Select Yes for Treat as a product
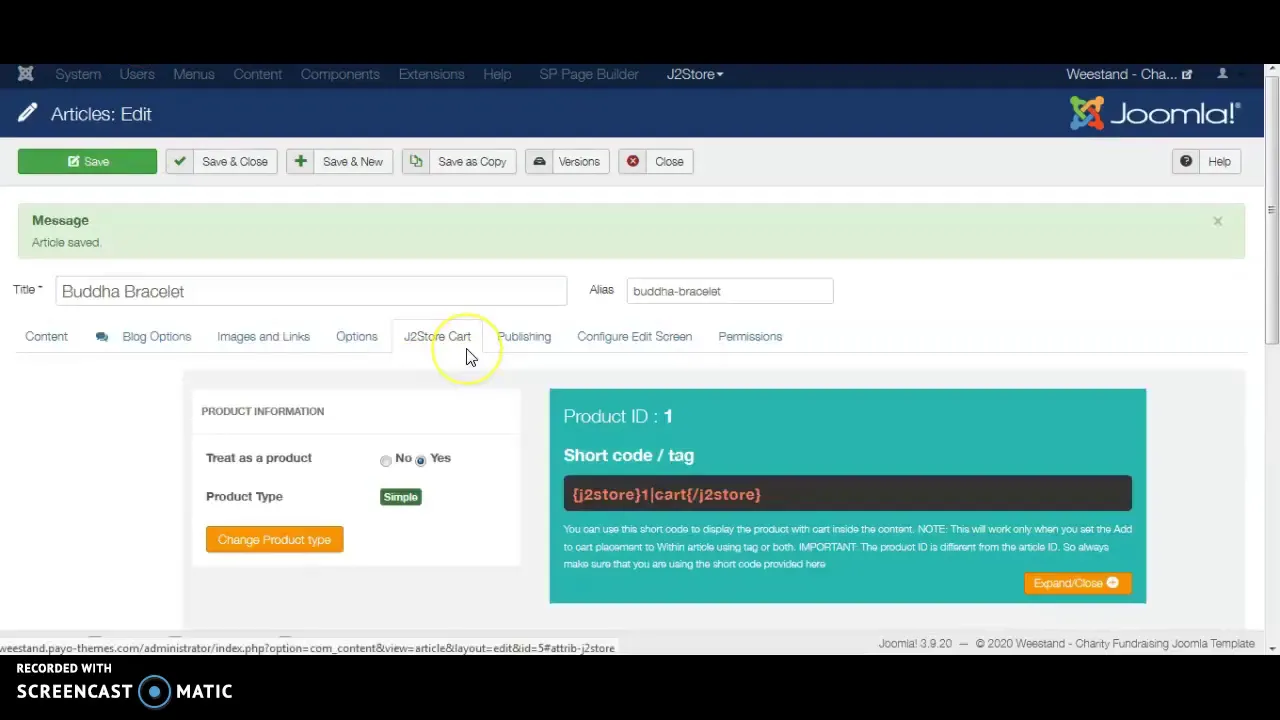 pyautogui.click(x=420, y=460)
